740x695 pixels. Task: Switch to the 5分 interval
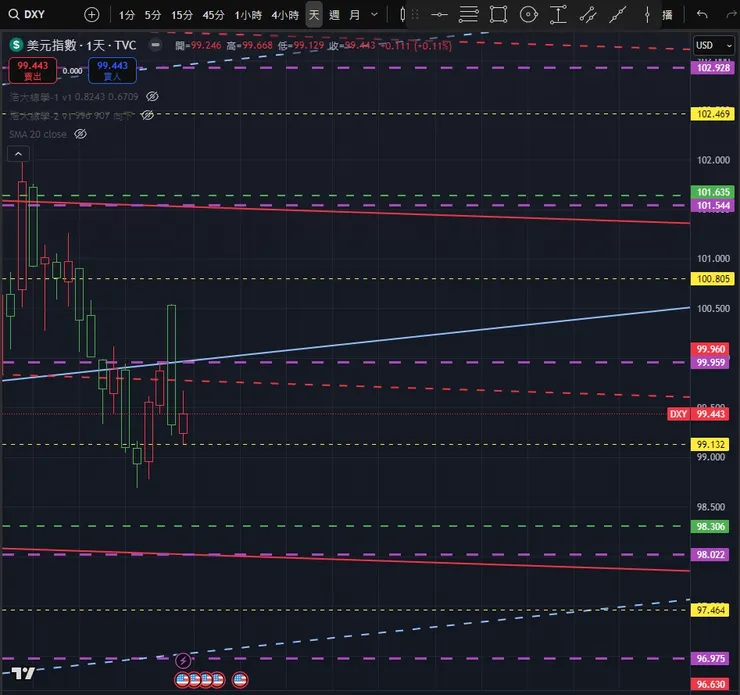152,15
